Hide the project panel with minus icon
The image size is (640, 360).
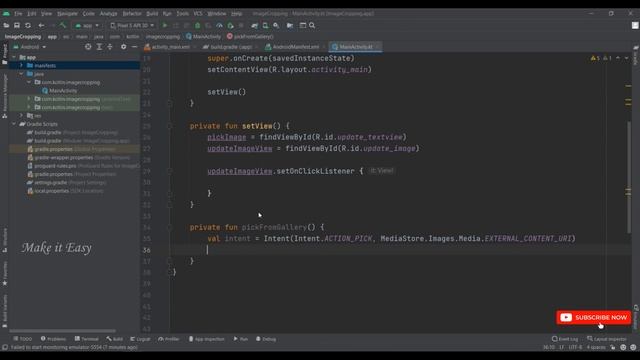pyautogui.click(x=134, y=47)
